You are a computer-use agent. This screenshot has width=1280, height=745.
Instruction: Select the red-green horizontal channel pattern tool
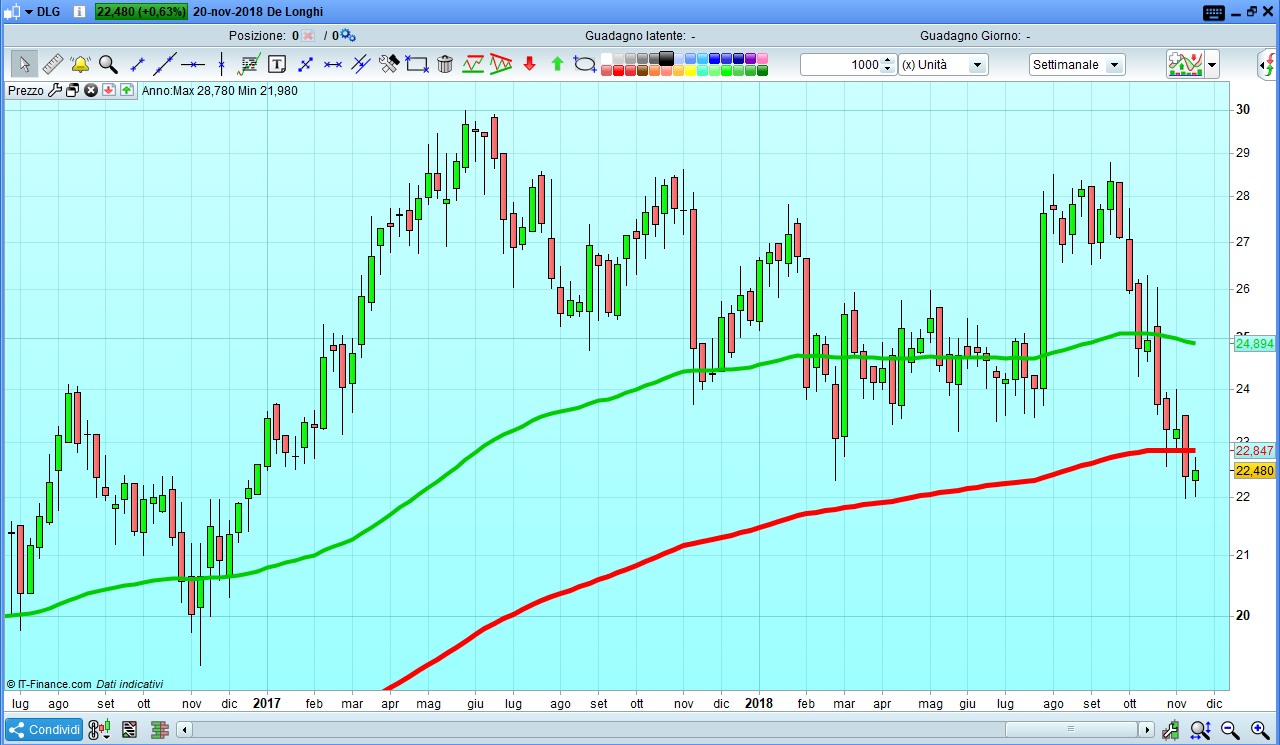point(473,65)
